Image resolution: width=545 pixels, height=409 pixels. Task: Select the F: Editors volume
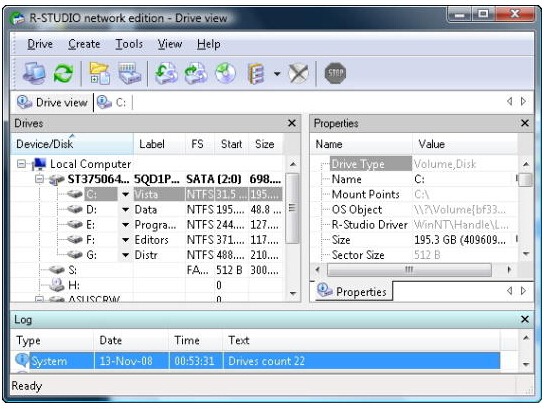[173, 240]
